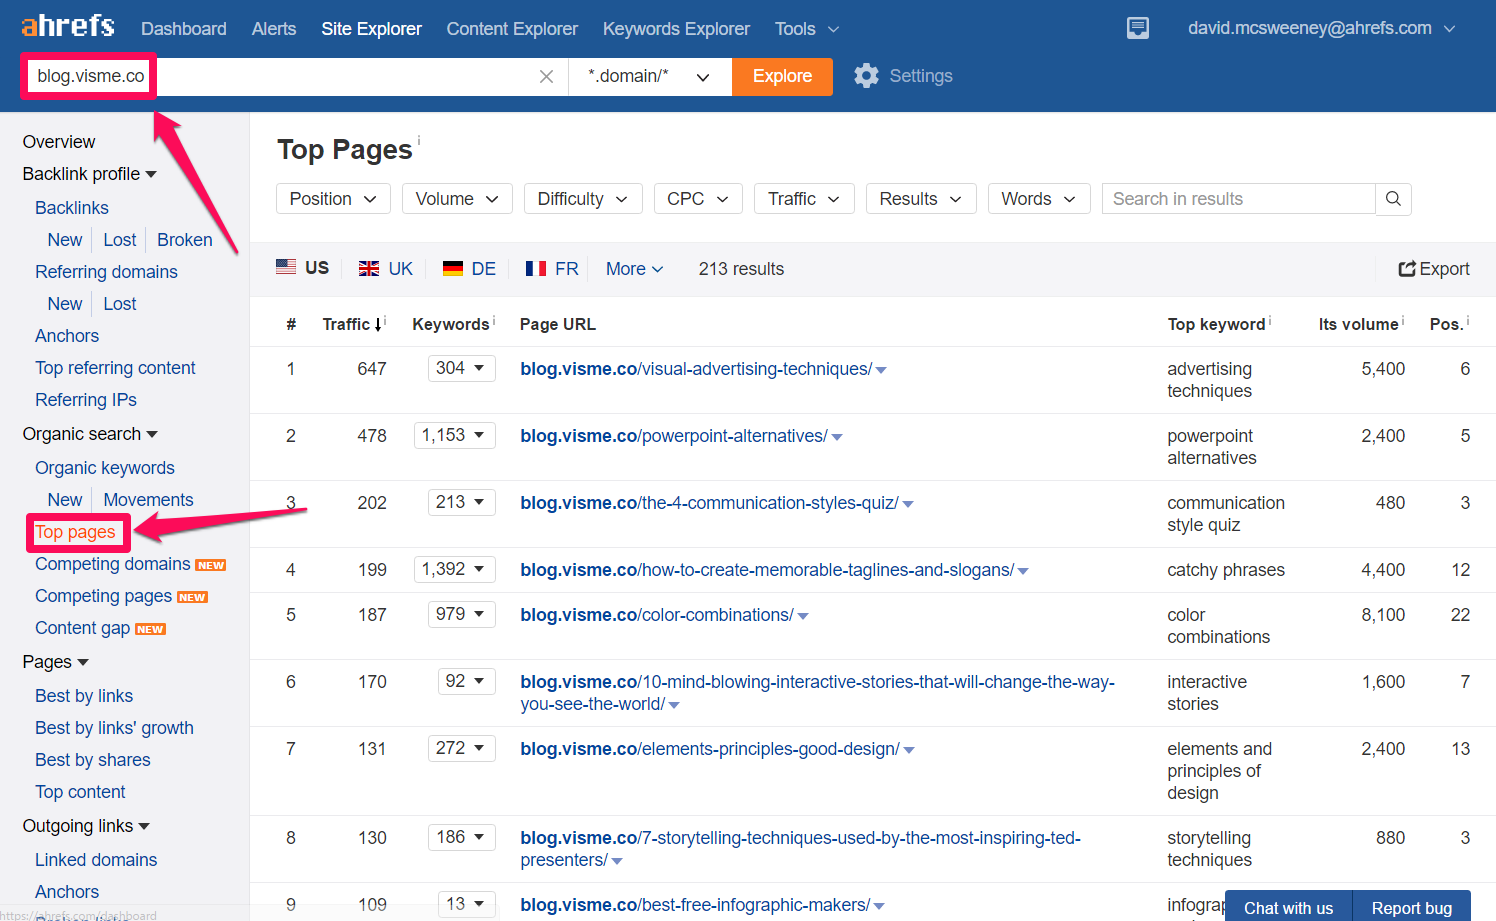Open the Words filter dropdown
This screenshot has height=921, width=1496.
click(1039, 199)
